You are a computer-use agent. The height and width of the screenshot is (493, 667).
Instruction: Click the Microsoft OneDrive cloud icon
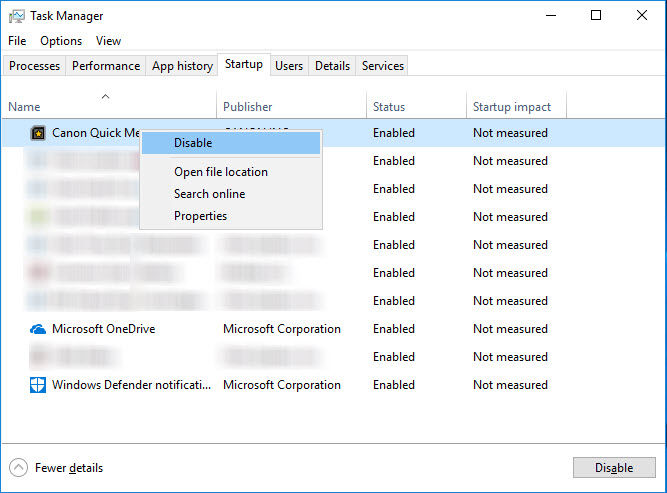[38, 329]
